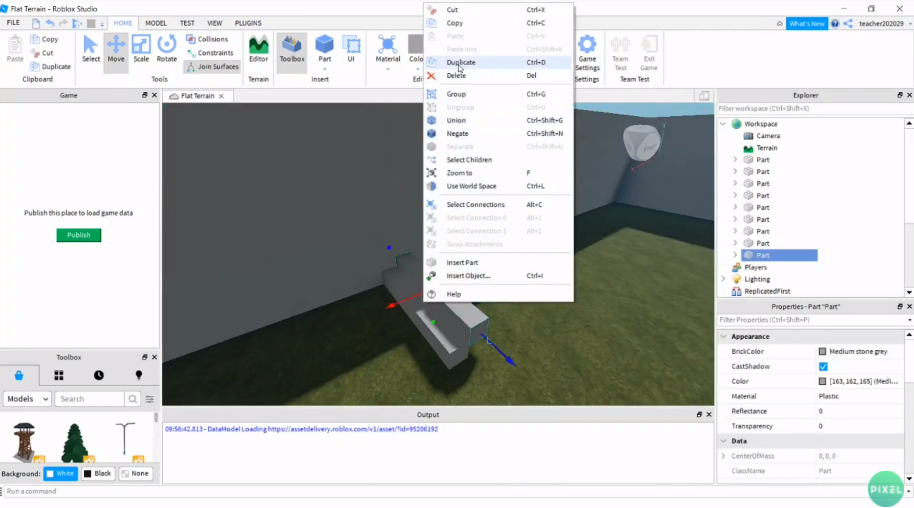Toggle Join Surfaces
The image size is (914, 508).
coord(212,66)
